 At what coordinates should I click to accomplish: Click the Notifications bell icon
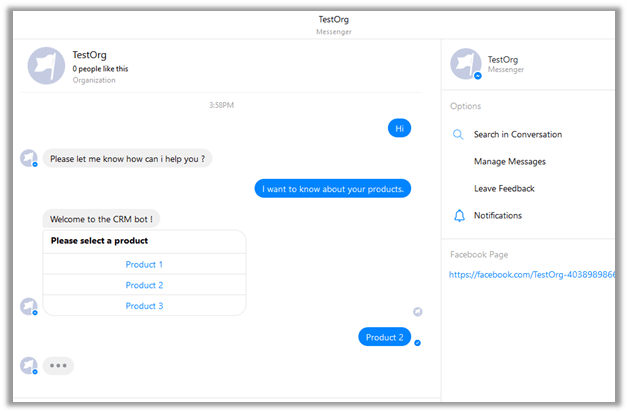point(459,216)
